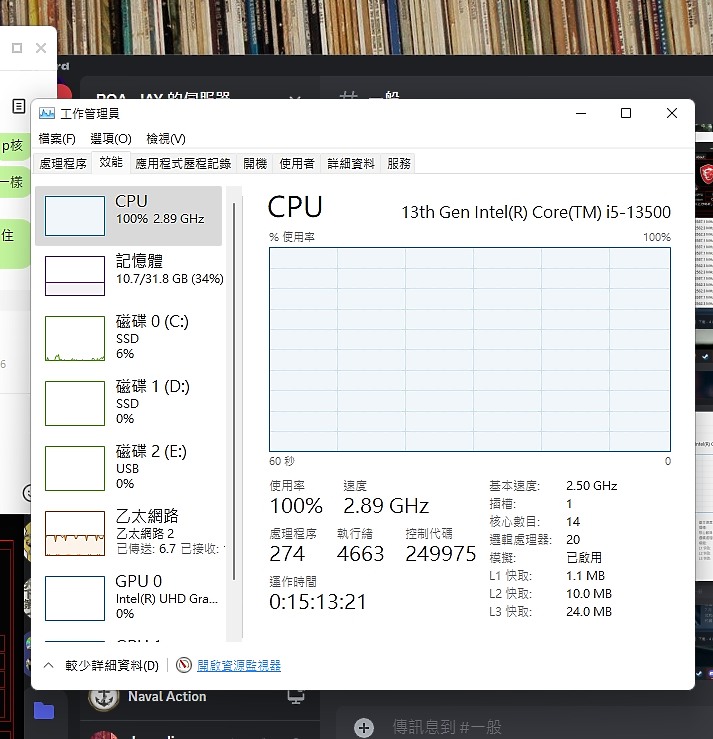Select the GPU 0 item

point(128,598)
